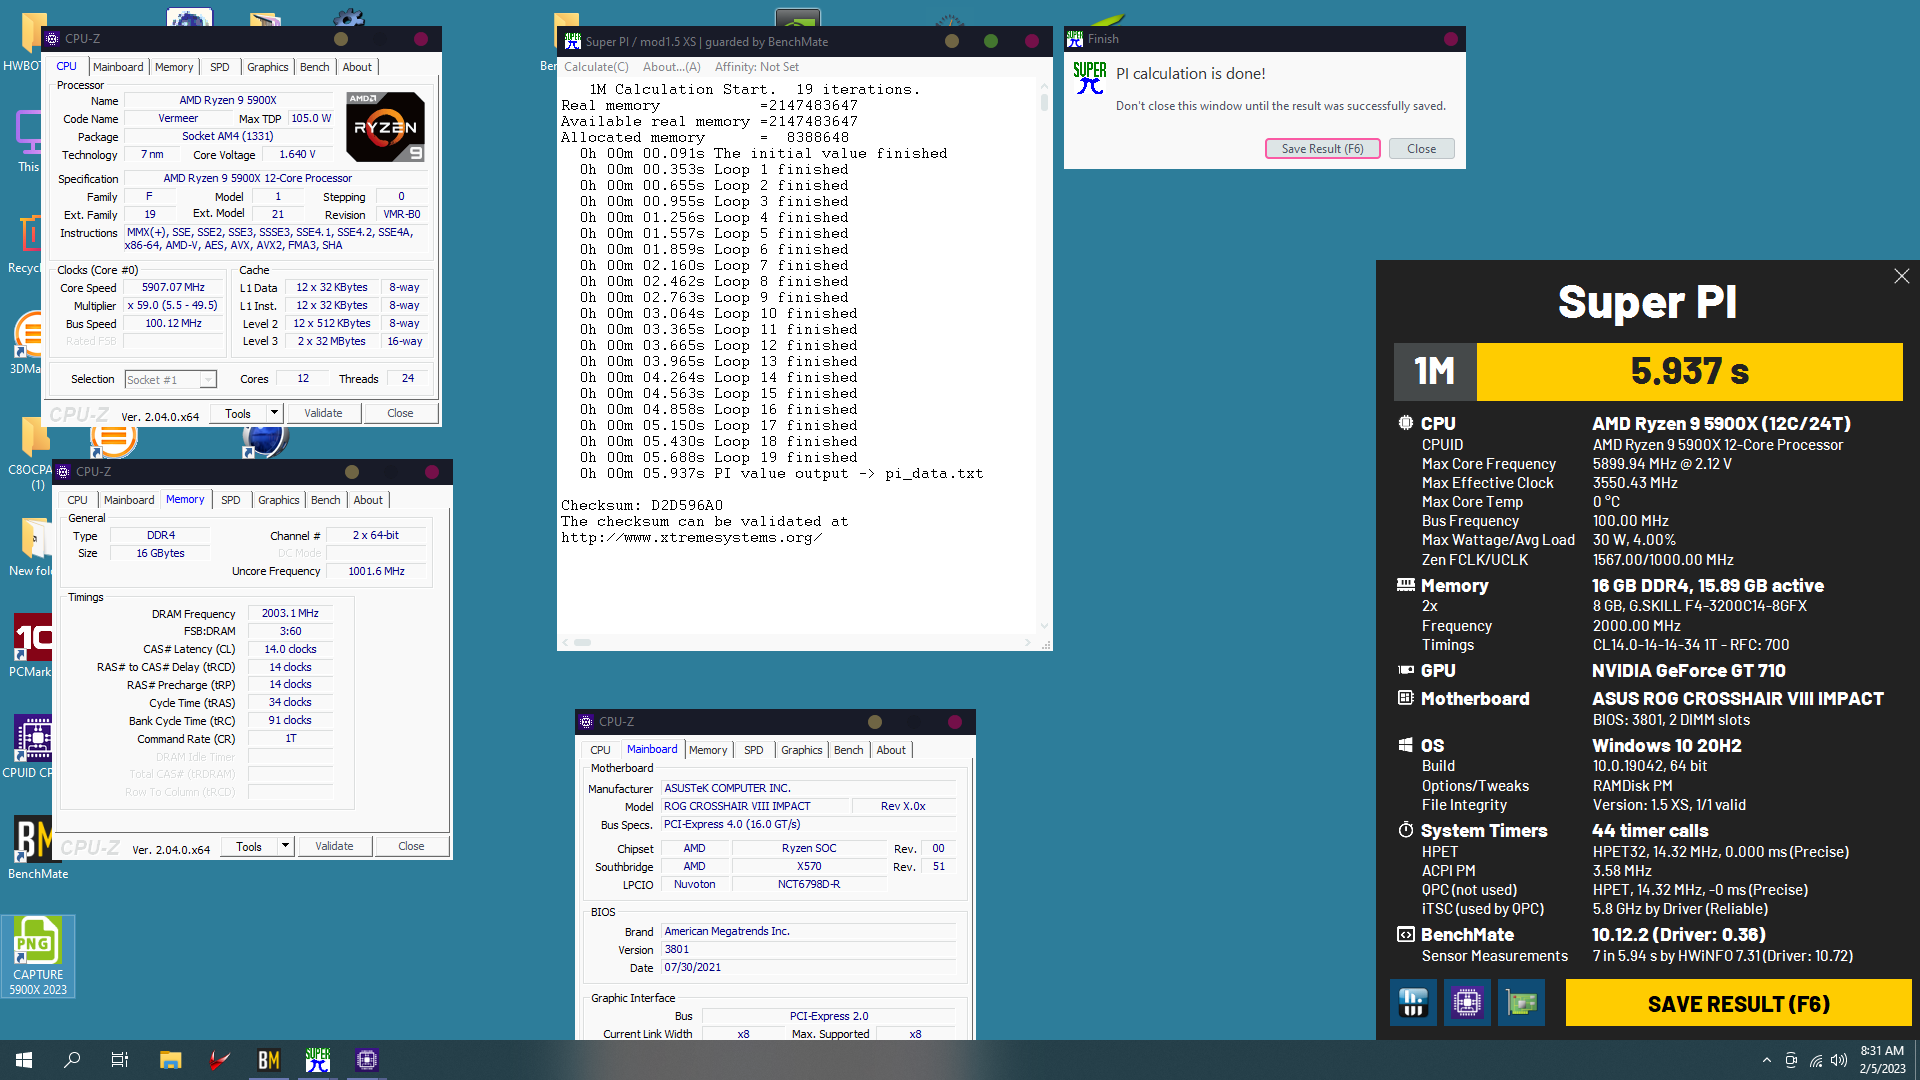Select the New folder desktop icon
This screenshot has width=1920, height=1080.
[x=33, y=546]
